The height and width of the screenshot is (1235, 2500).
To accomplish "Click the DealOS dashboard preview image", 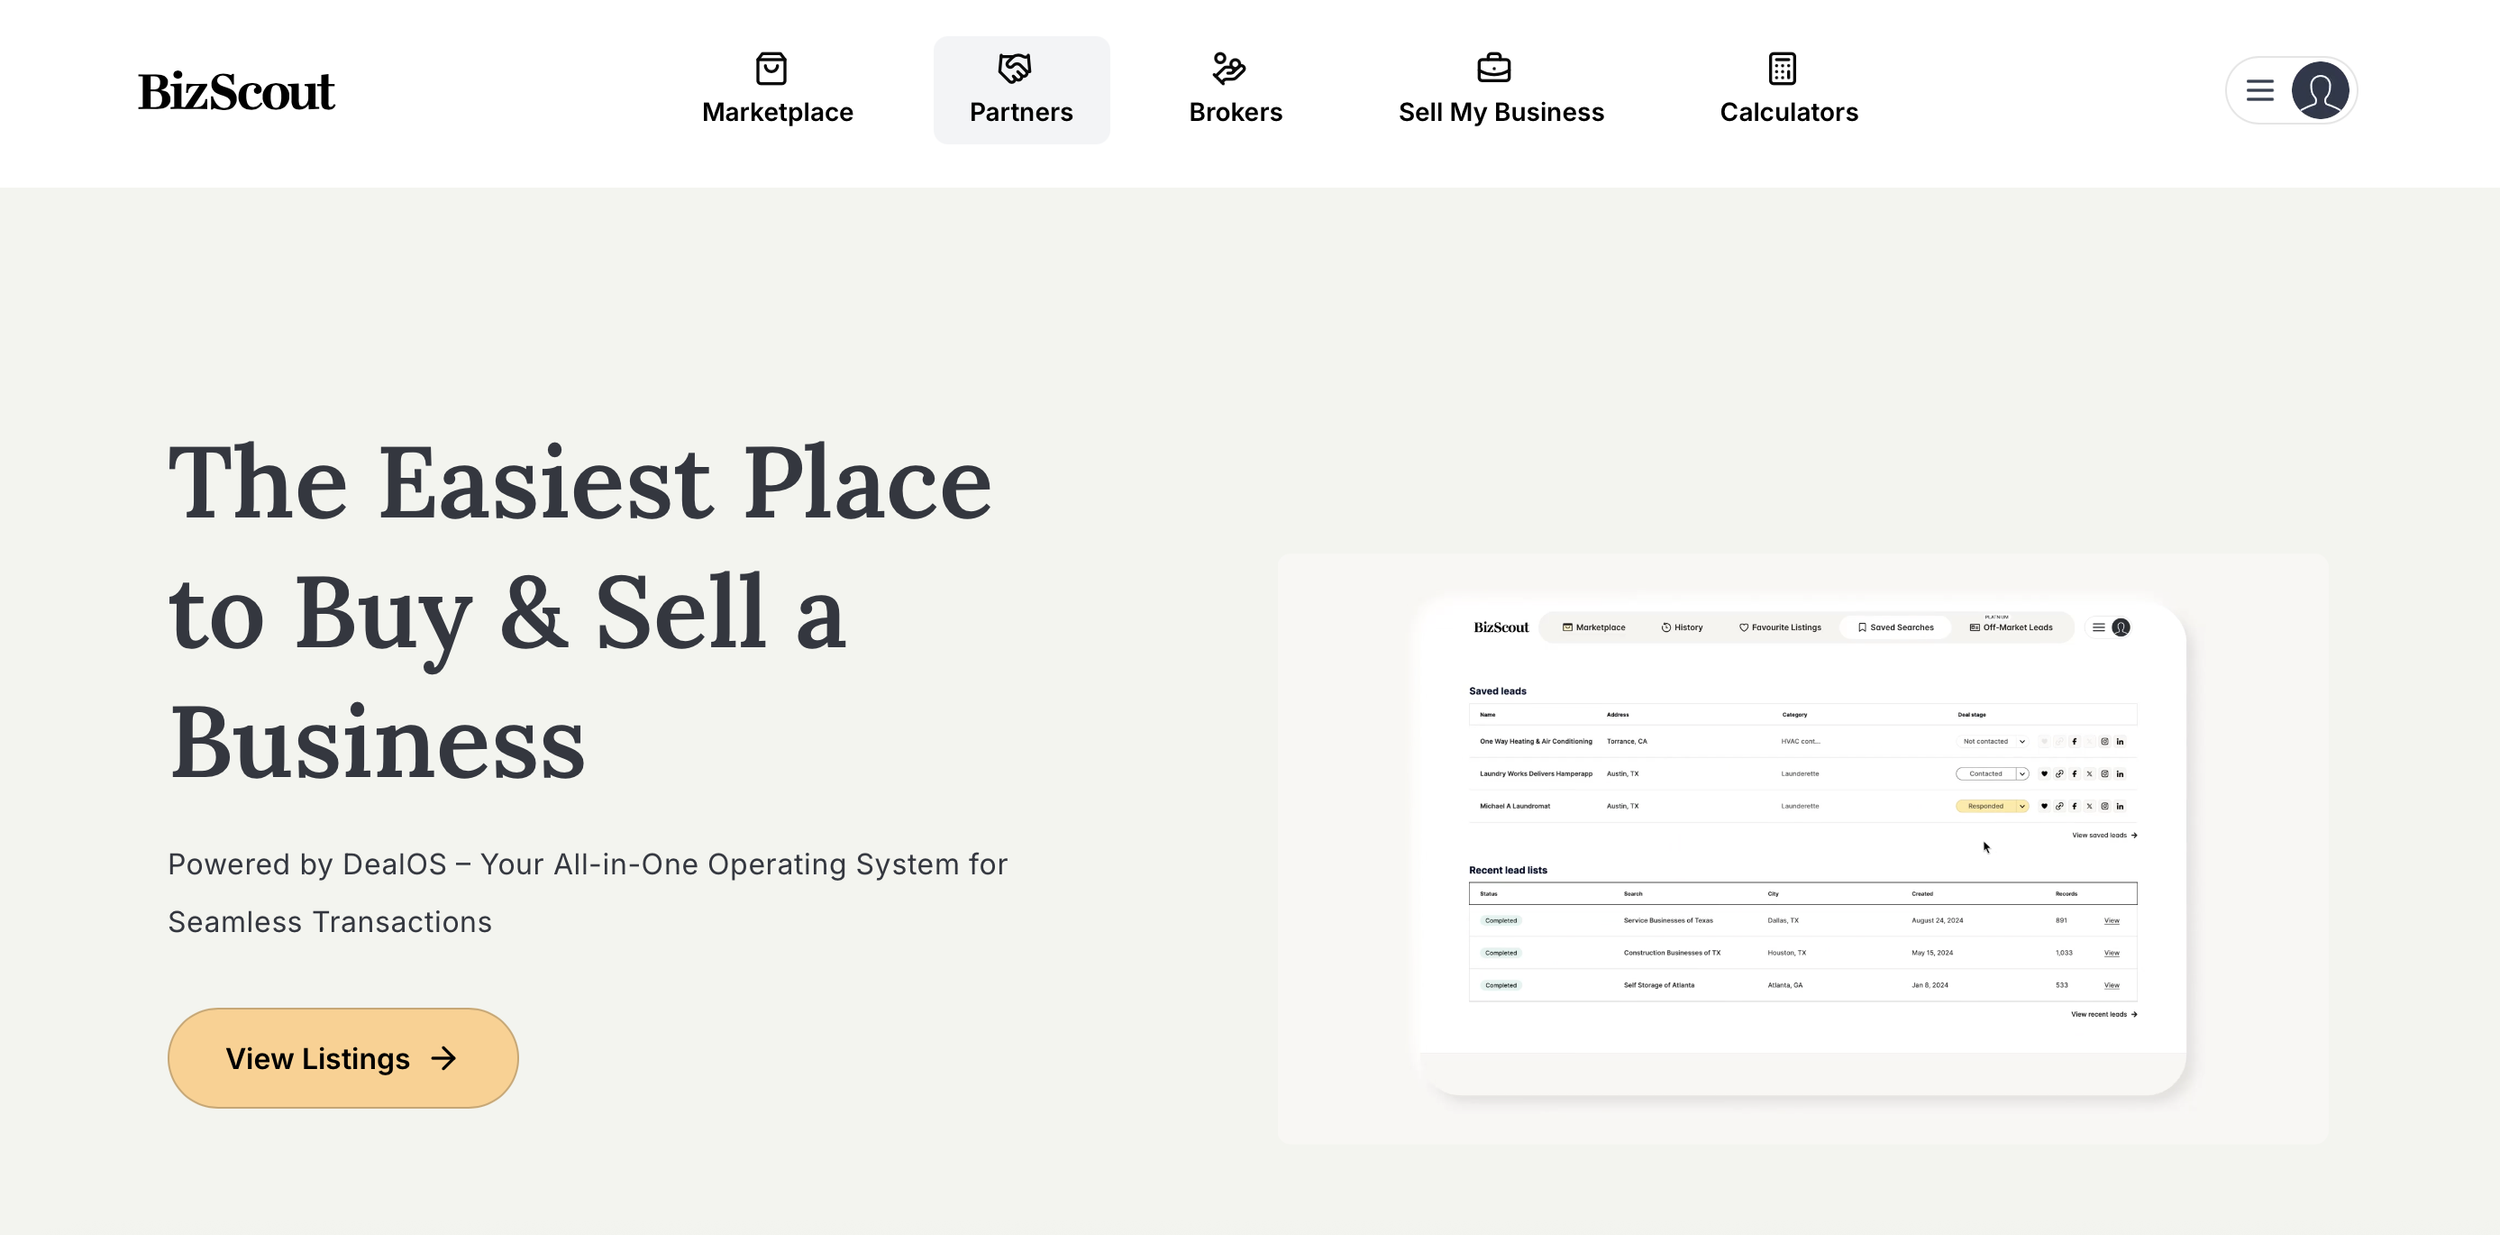I will [1803, 848].
